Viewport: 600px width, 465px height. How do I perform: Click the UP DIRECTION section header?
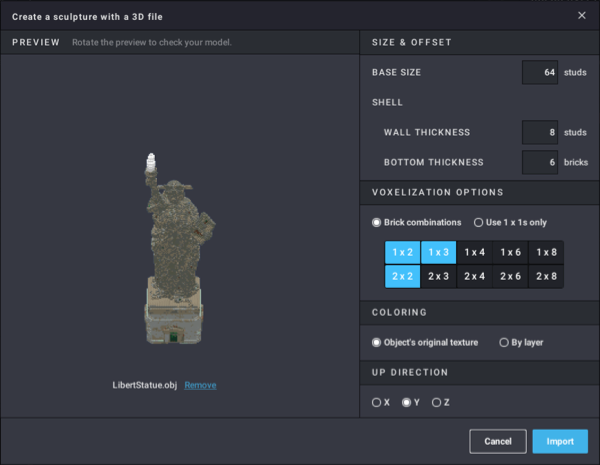[410, 372]
